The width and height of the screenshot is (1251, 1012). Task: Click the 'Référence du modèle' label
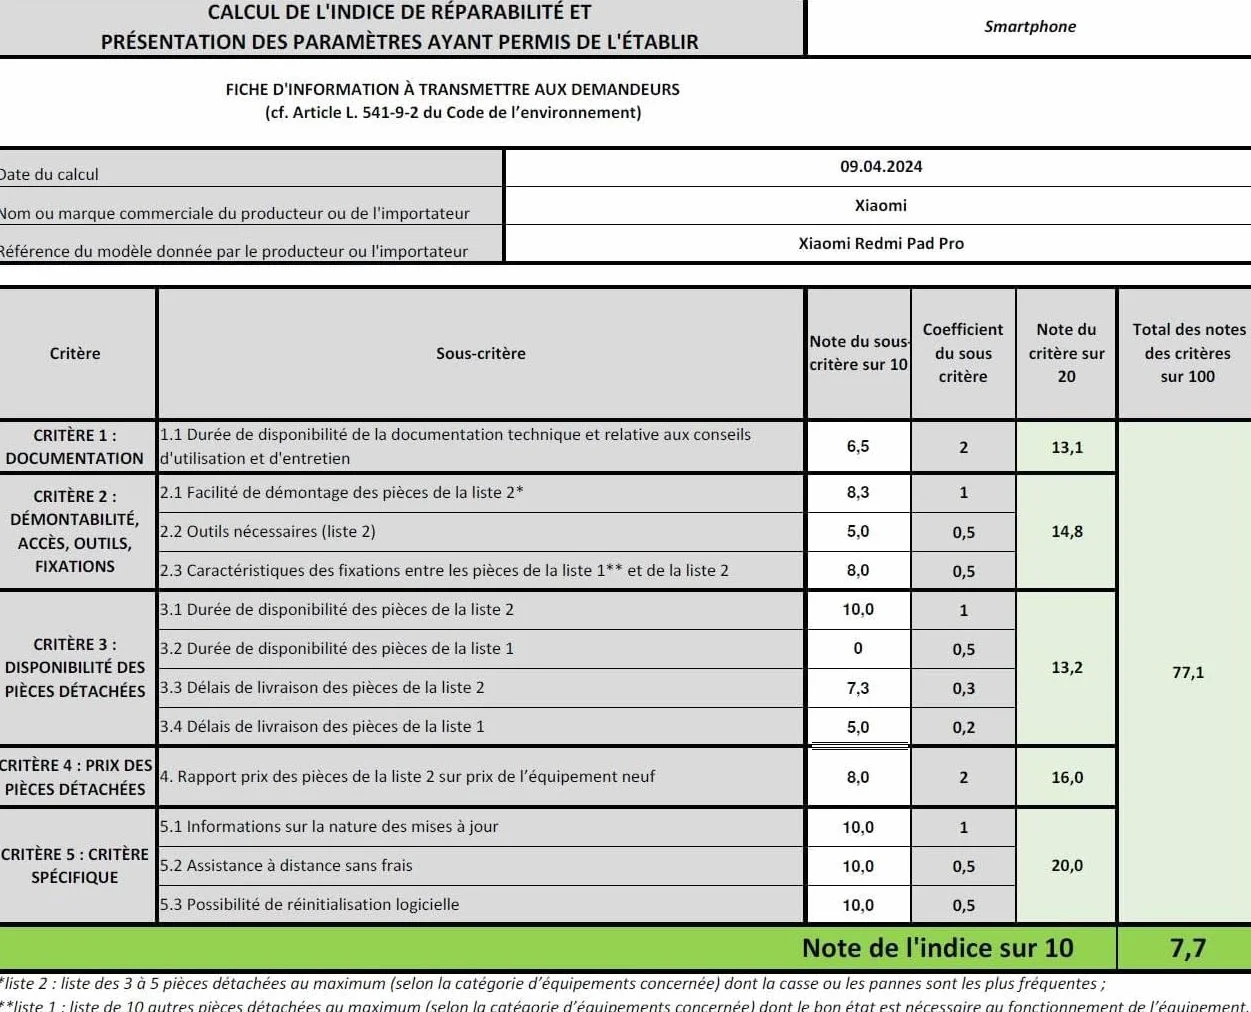234,251
